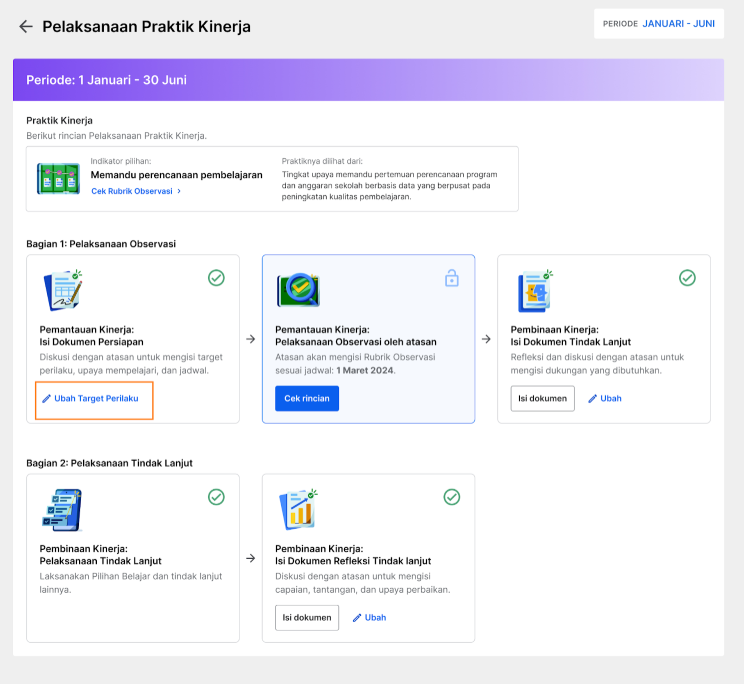Go back using the left arrow icon
The image size is (744, 684).
pos(26,27)
